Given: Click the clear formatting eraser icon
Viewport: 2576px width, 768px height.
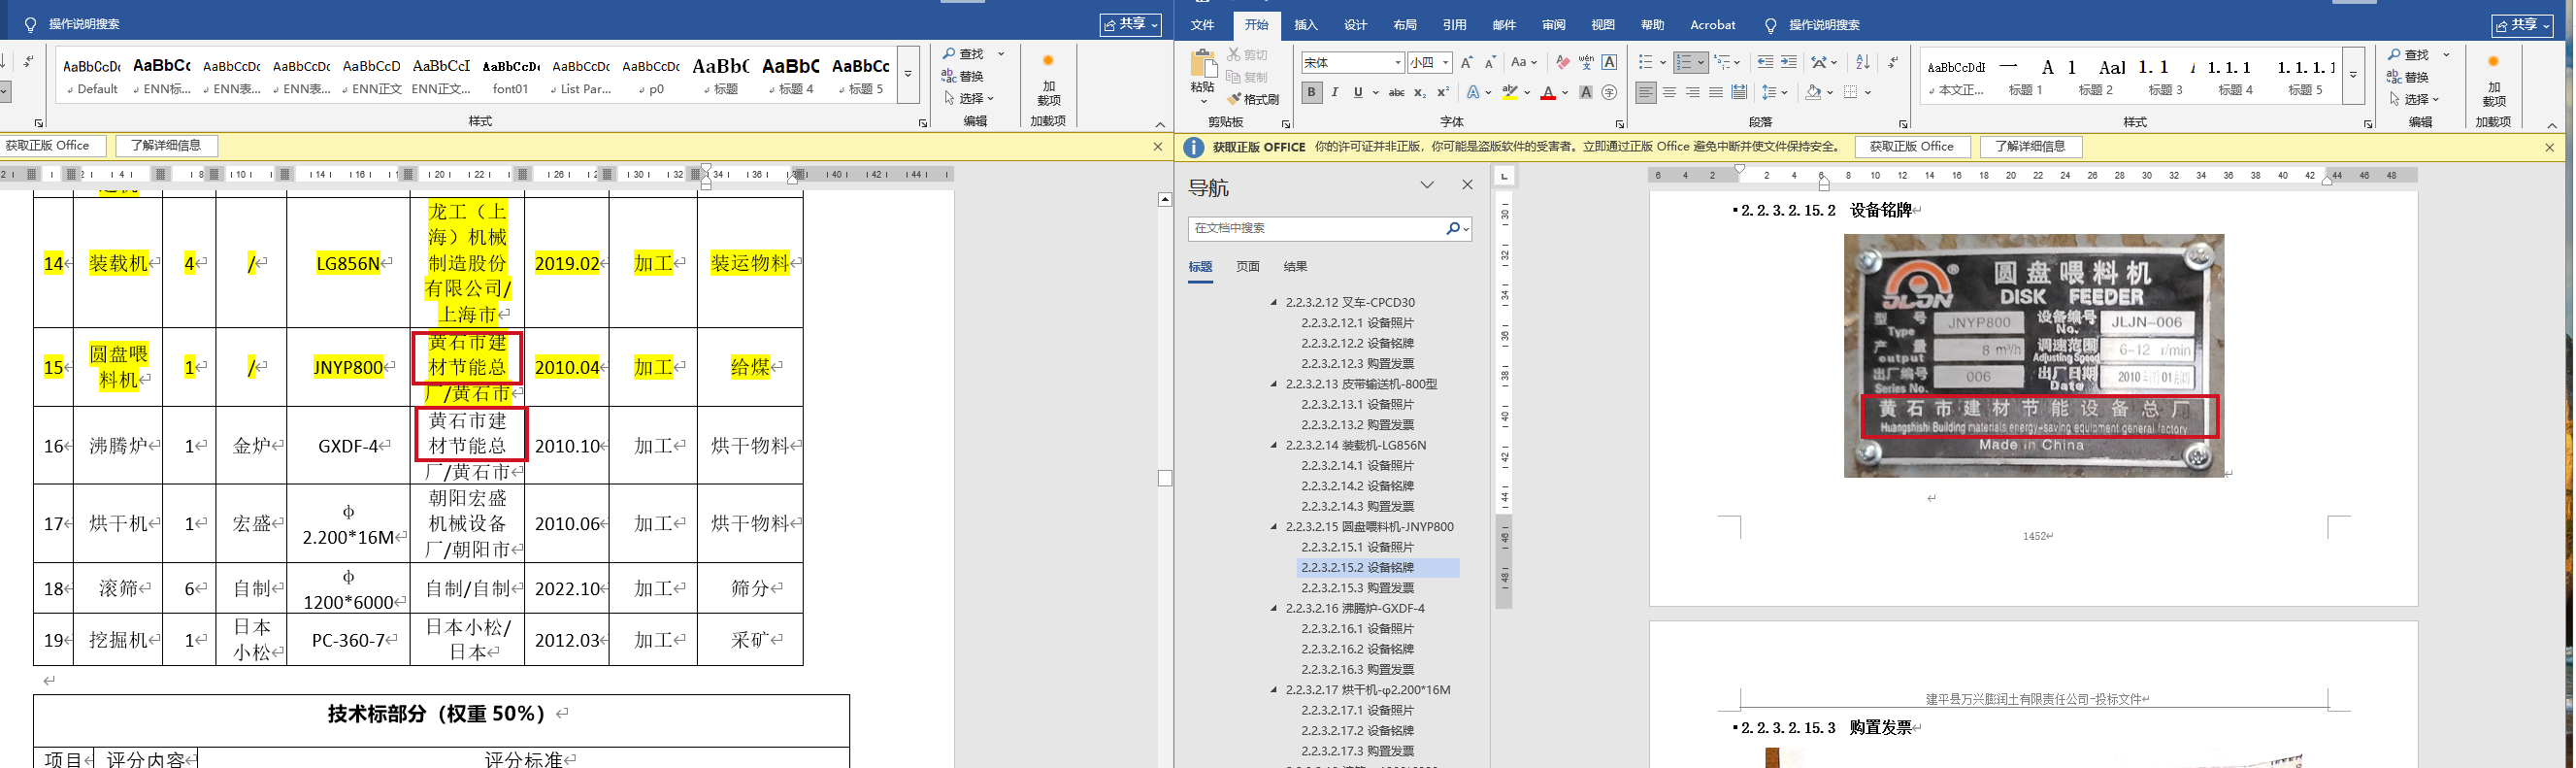Looking at the screenshot, I should pos(1562,62).
